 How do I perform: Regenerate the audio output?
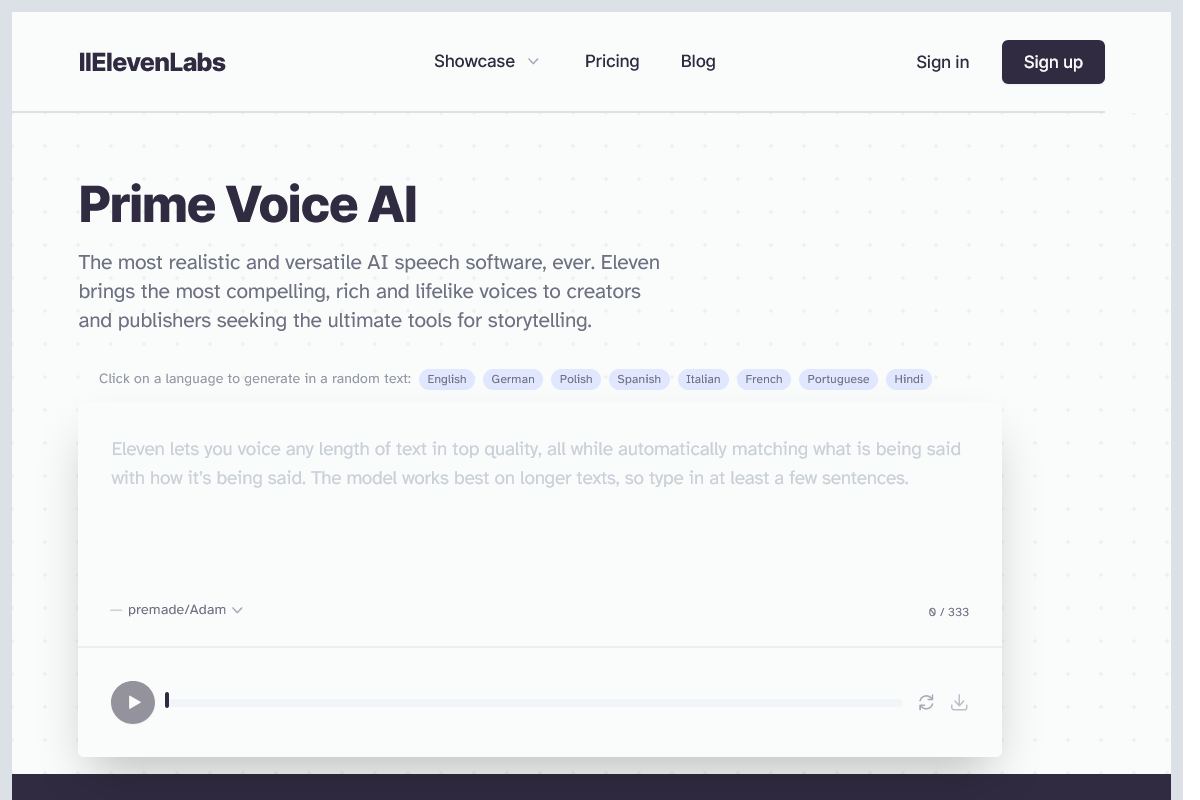click(x=925, y=702)
